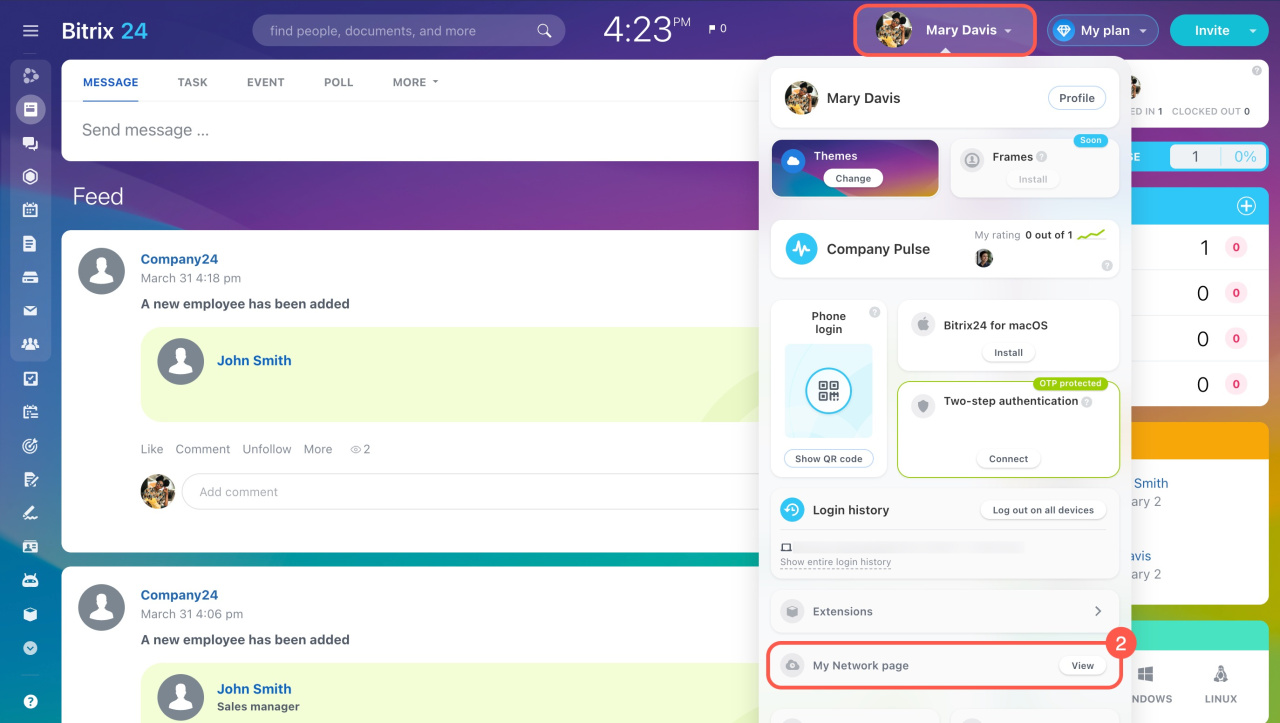Click Comment on first feed post
This screenshot has width=1280, height=723.
coord(203,449)
